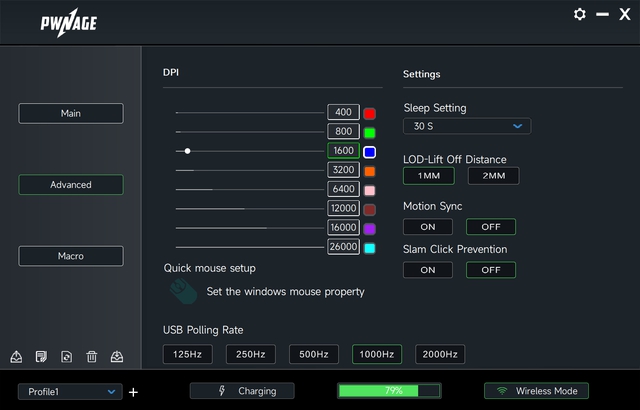Click the green color swatch for 800 DPI

click(369, 133)
